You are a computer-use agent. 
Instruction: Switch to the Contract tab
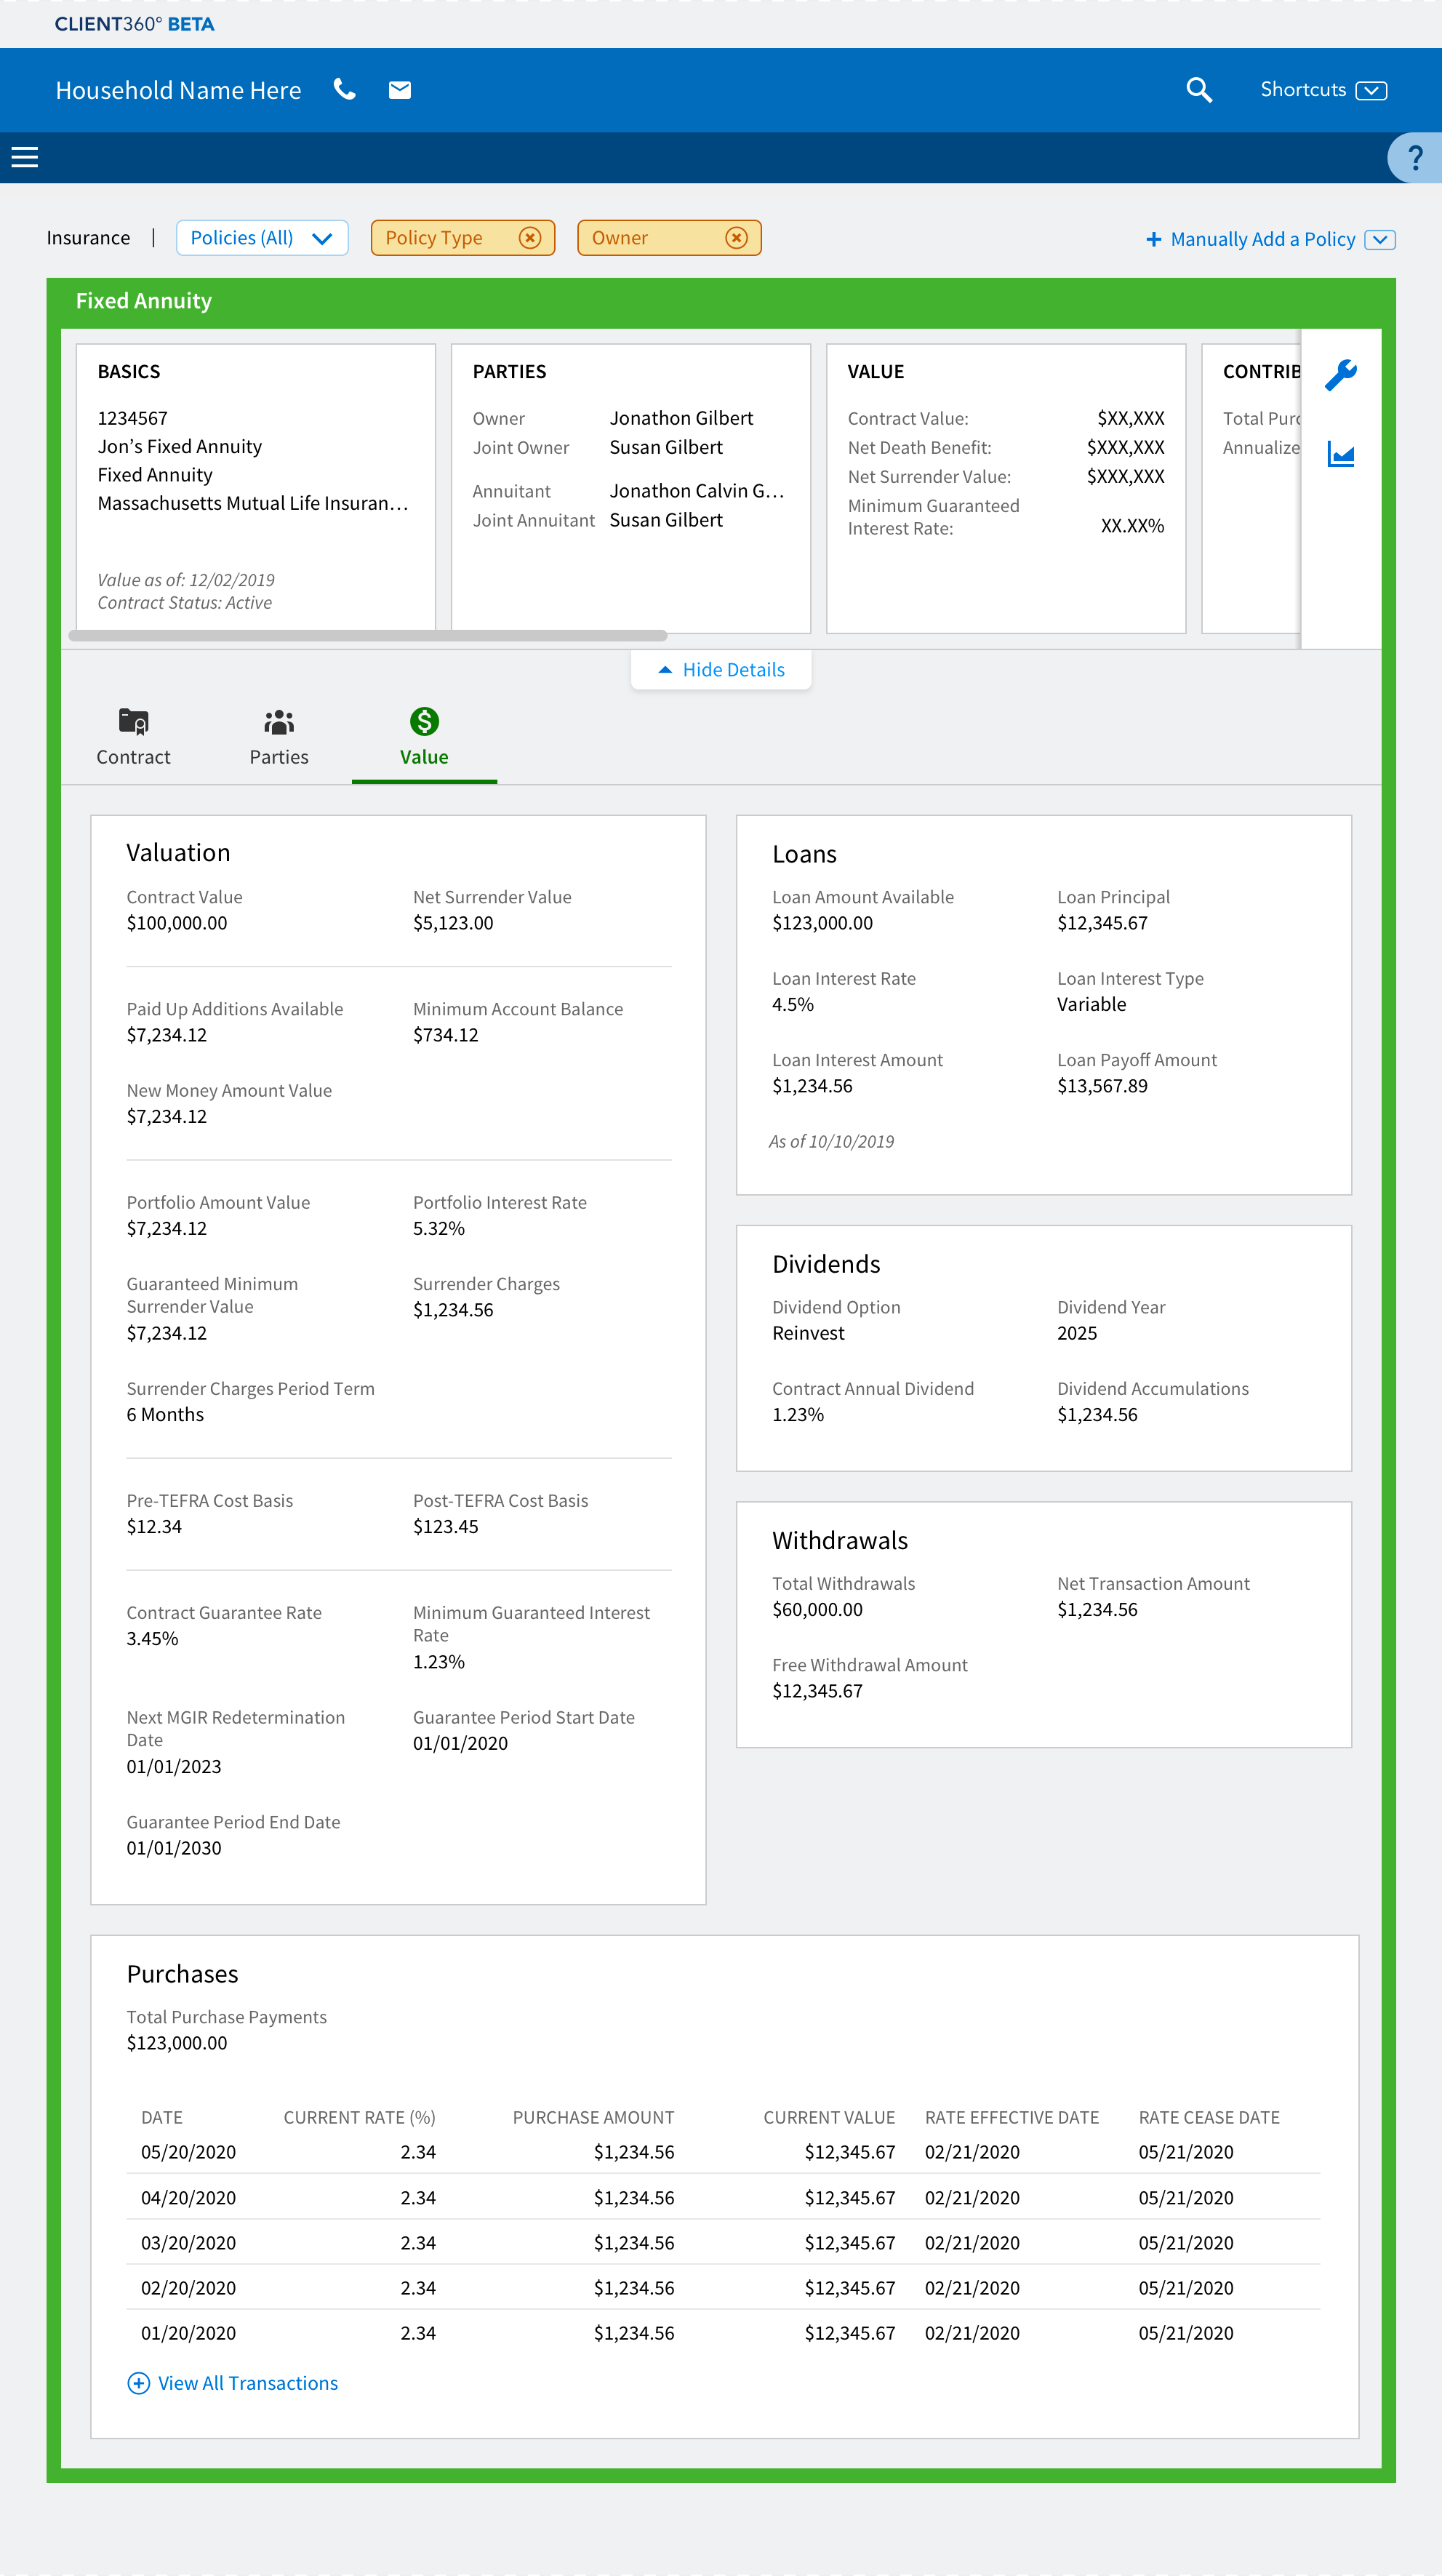[133, 738]
